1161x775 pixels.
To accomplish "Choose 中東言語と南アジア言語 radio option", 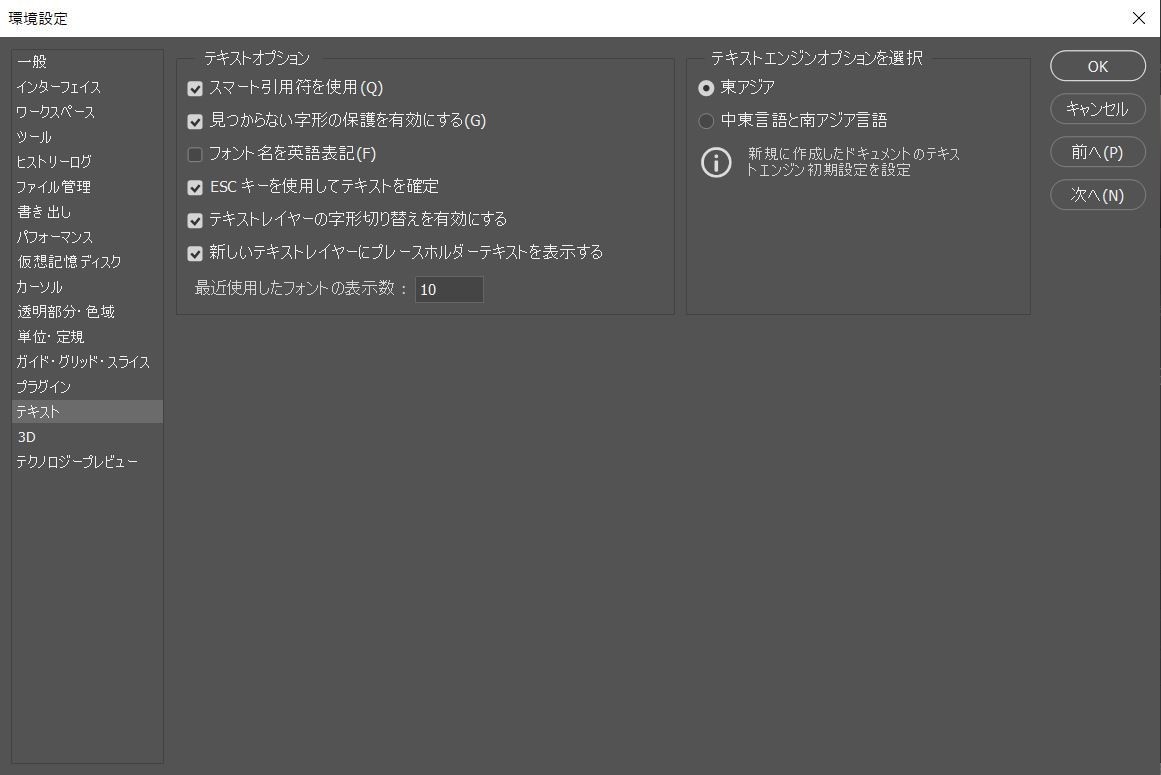I will tap(706, 121).
